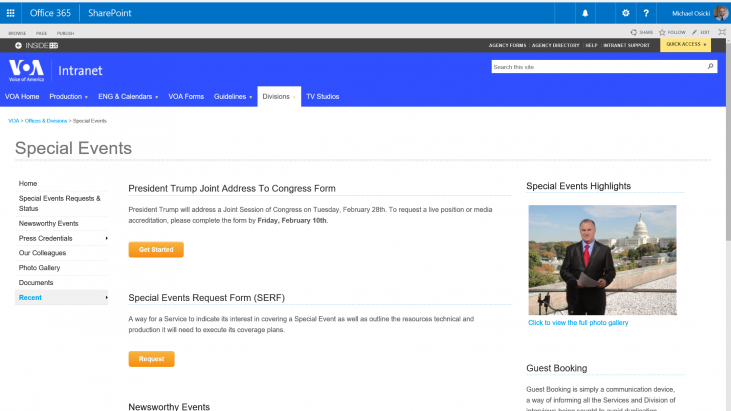Click President Trump Joint Address heading
Screen dimensions: 731x411
tap(232, 189)
